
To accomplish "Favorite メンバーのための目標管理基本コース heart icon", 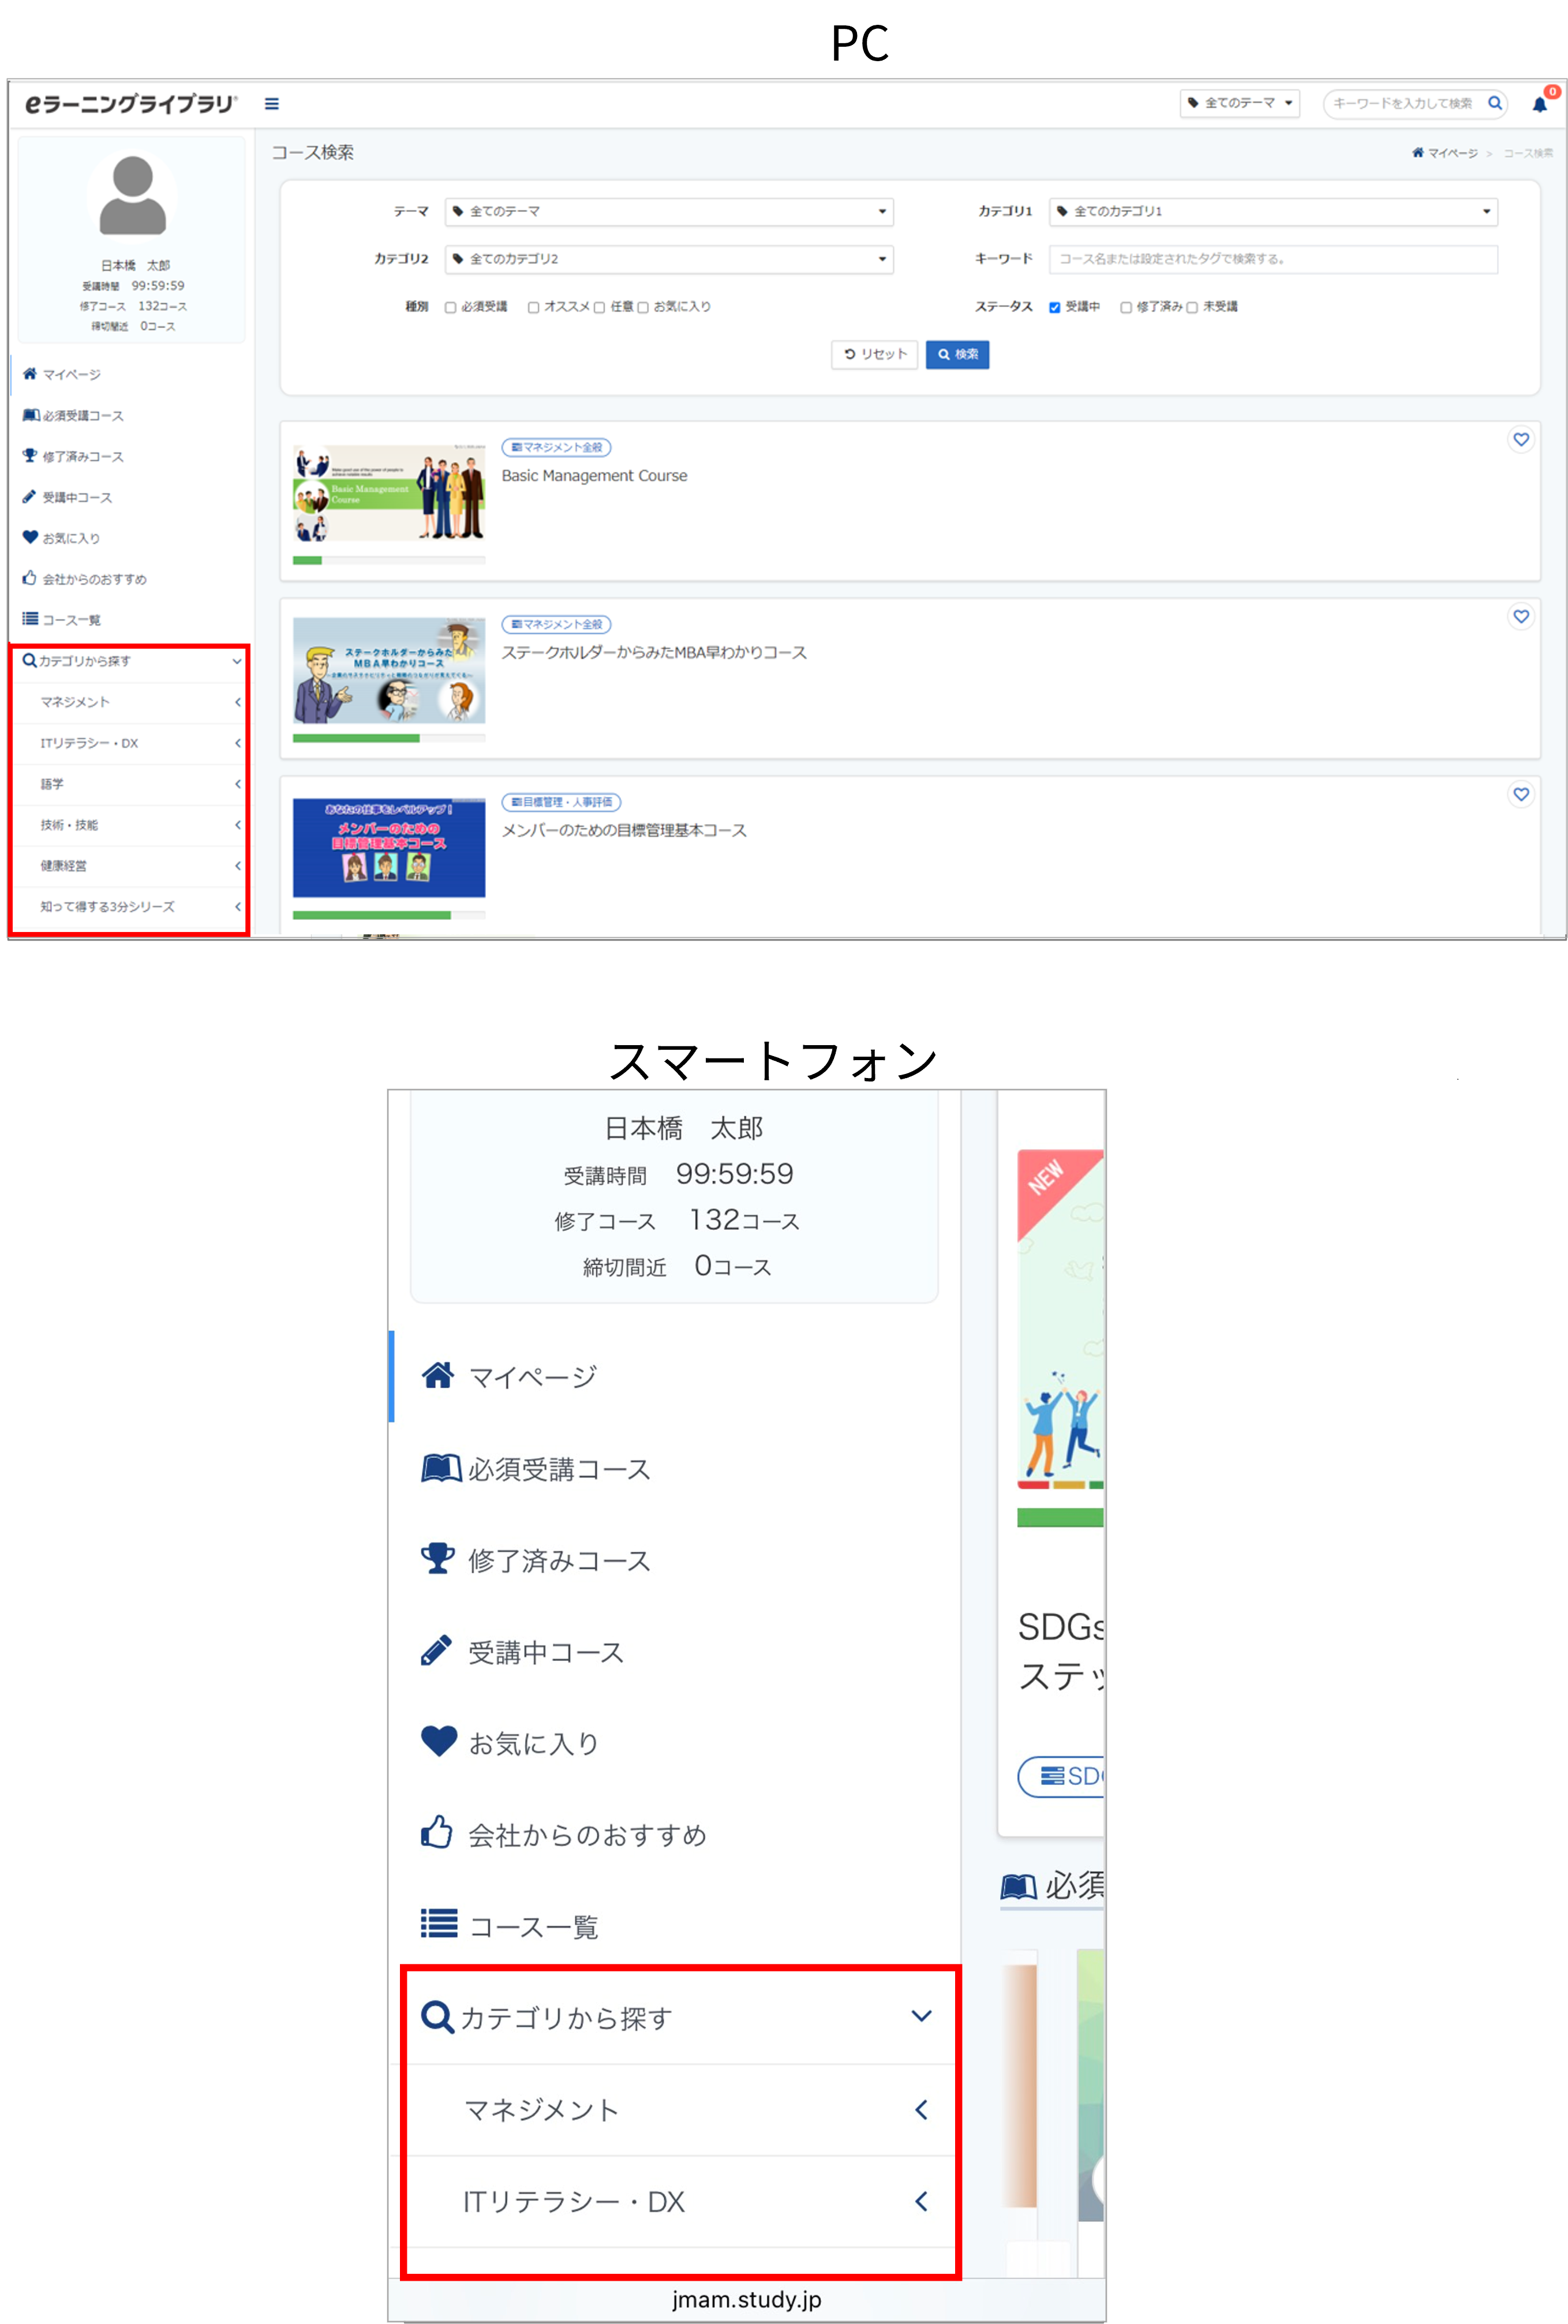I will 1520,795.
